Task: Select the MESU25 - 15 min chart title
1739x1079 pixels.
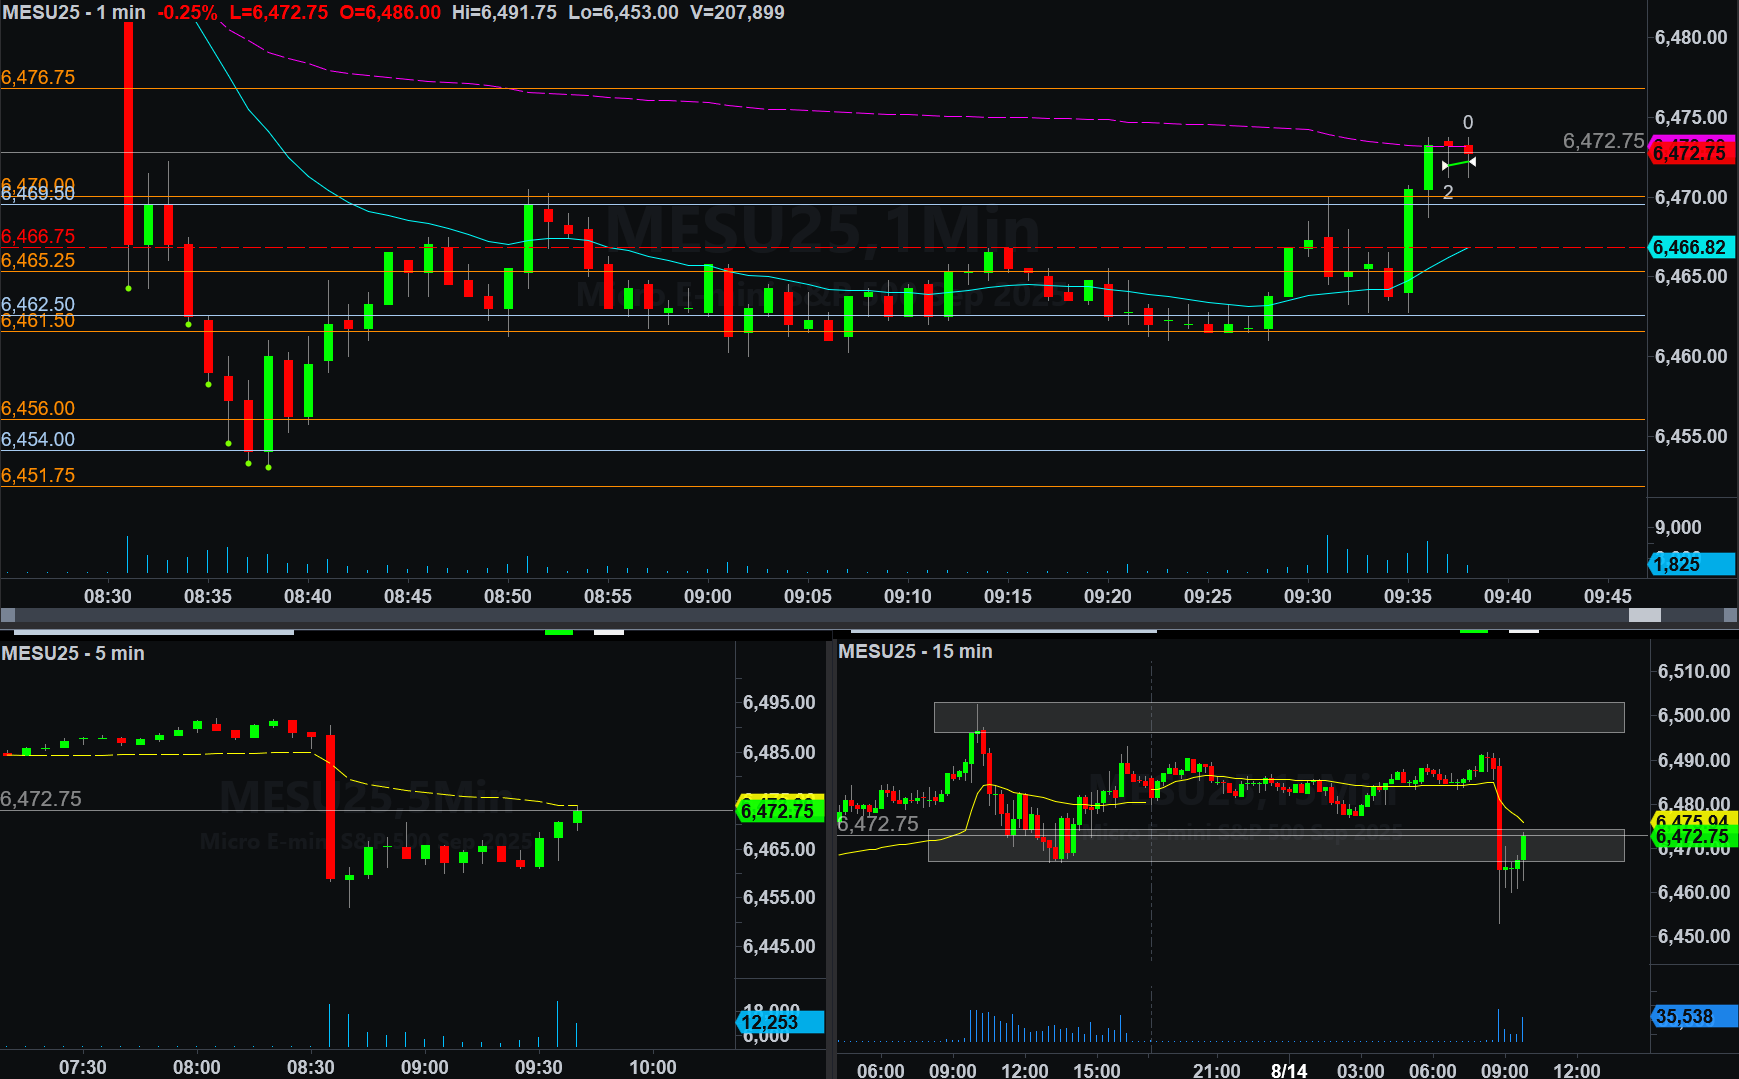Action: pos(915,651)
